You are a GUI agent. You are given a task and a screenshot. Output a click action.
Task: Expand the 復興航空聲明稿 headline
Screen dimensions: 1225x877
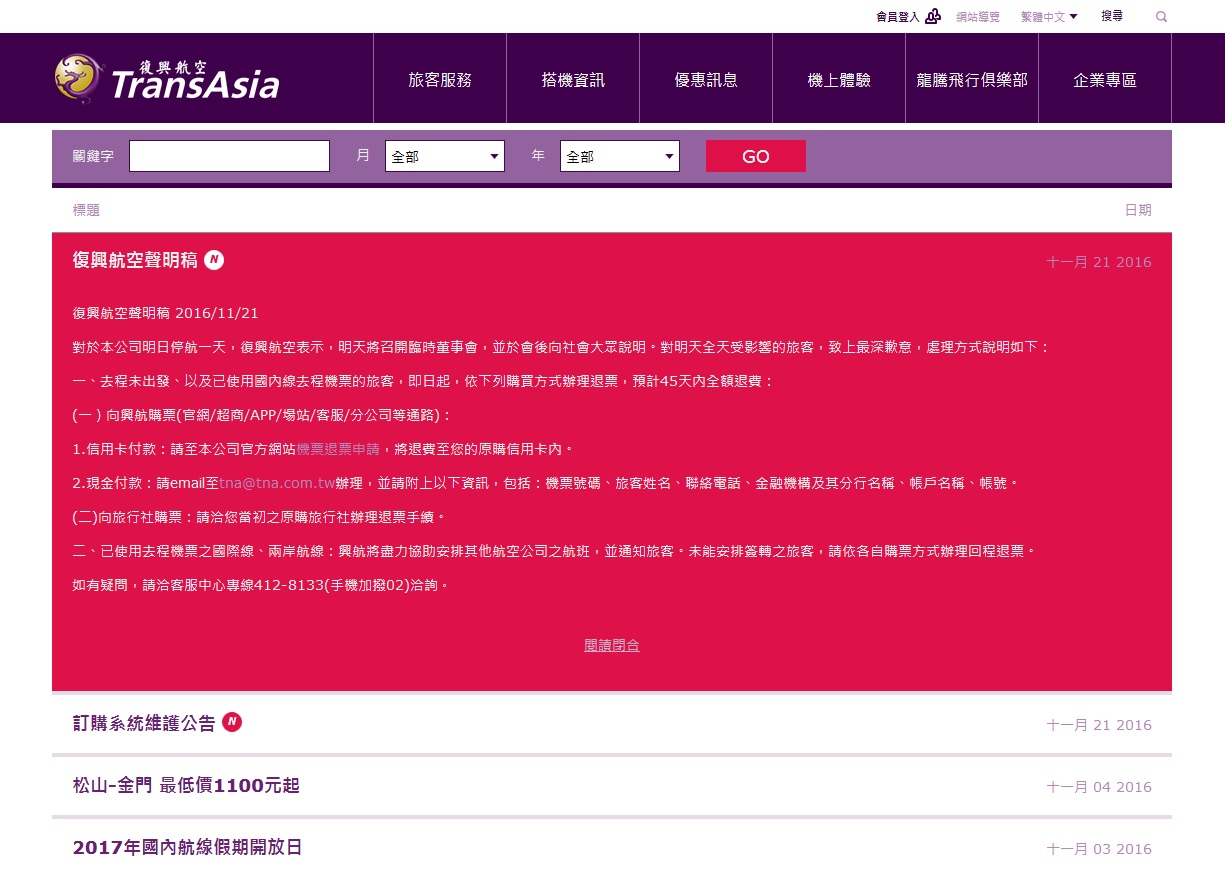point(135,260)
